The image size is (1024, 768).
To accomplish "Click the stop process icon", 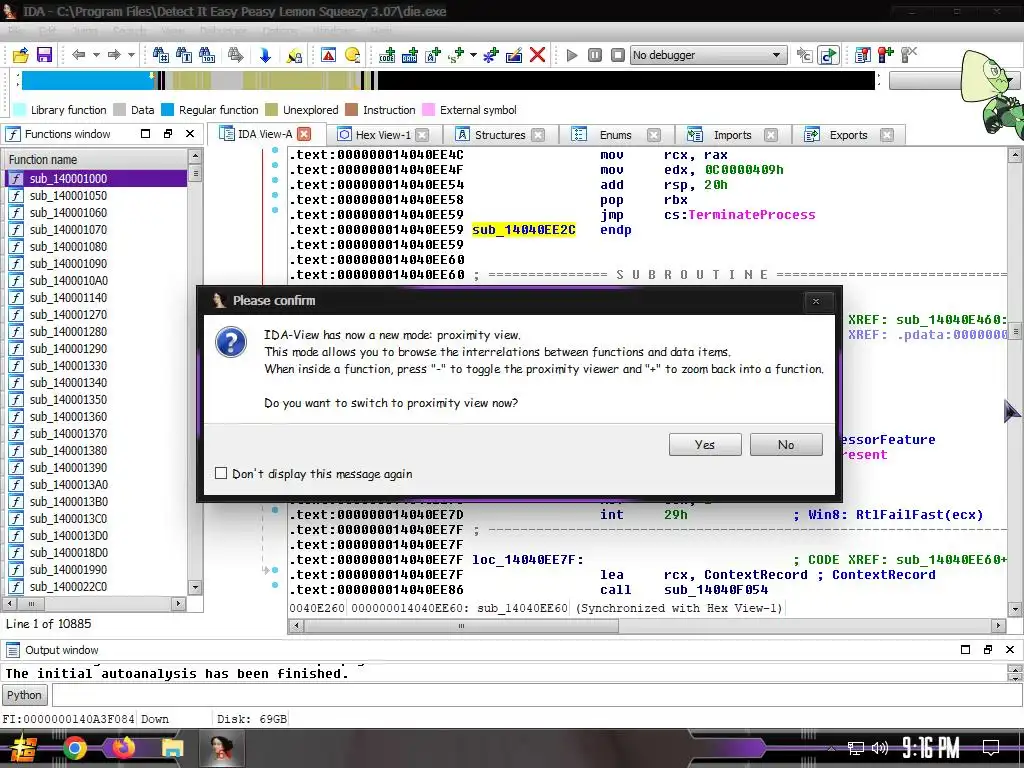I will pyautogui.click(x=618, y=55).
